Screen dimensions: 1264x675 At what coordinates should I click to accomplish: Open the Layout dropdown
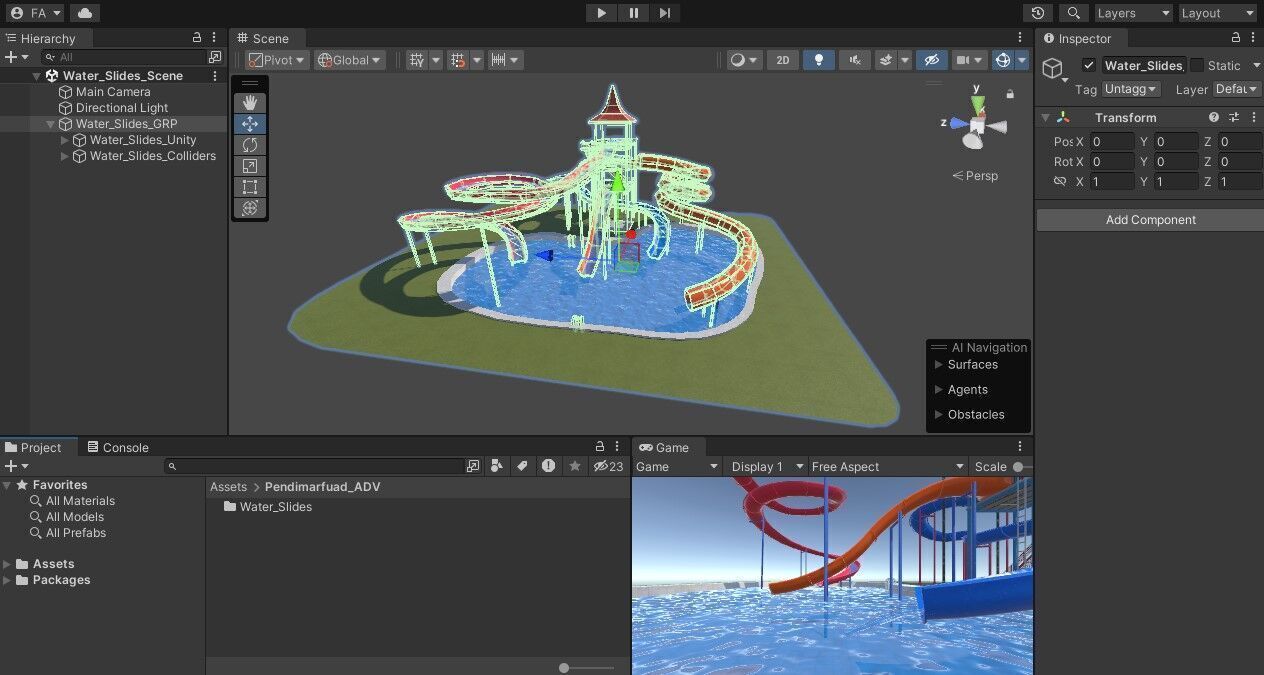tap(1217, 13)
